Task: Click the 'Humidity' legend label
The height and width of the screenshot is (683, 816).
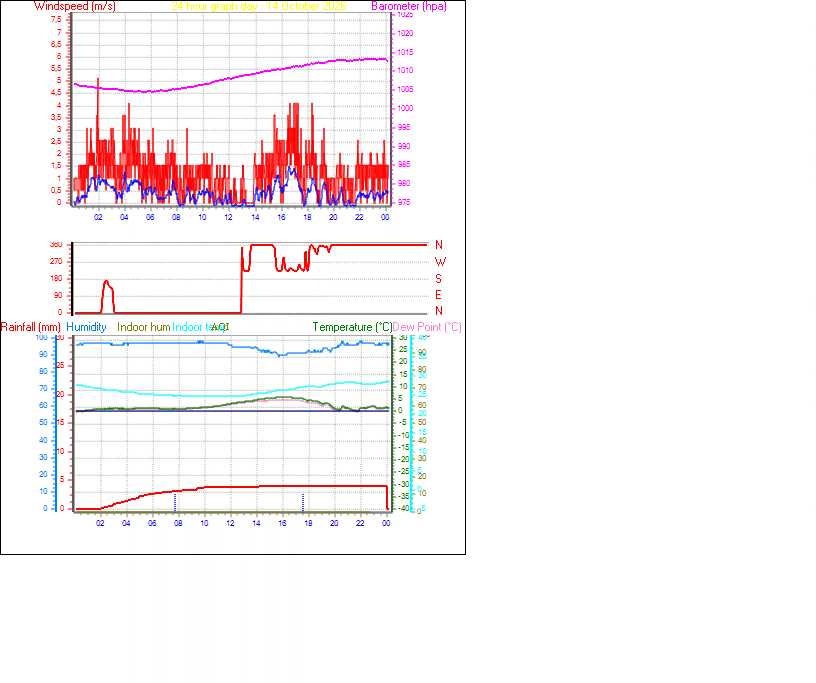Action: (86, 327)
